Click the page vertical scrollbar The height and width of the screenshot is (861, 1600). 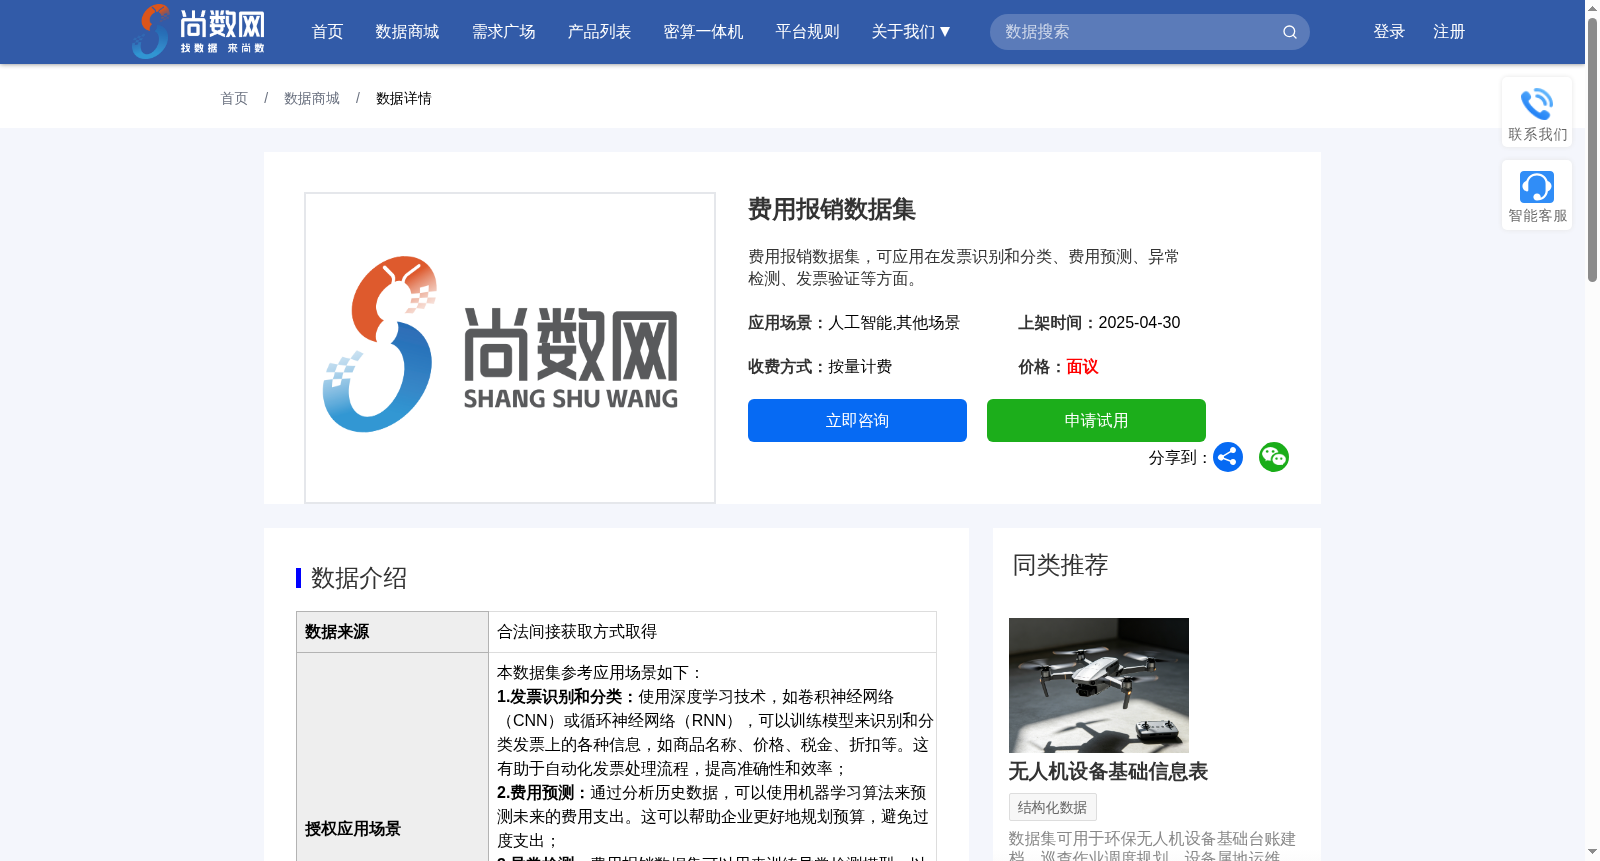point(1592,150)
